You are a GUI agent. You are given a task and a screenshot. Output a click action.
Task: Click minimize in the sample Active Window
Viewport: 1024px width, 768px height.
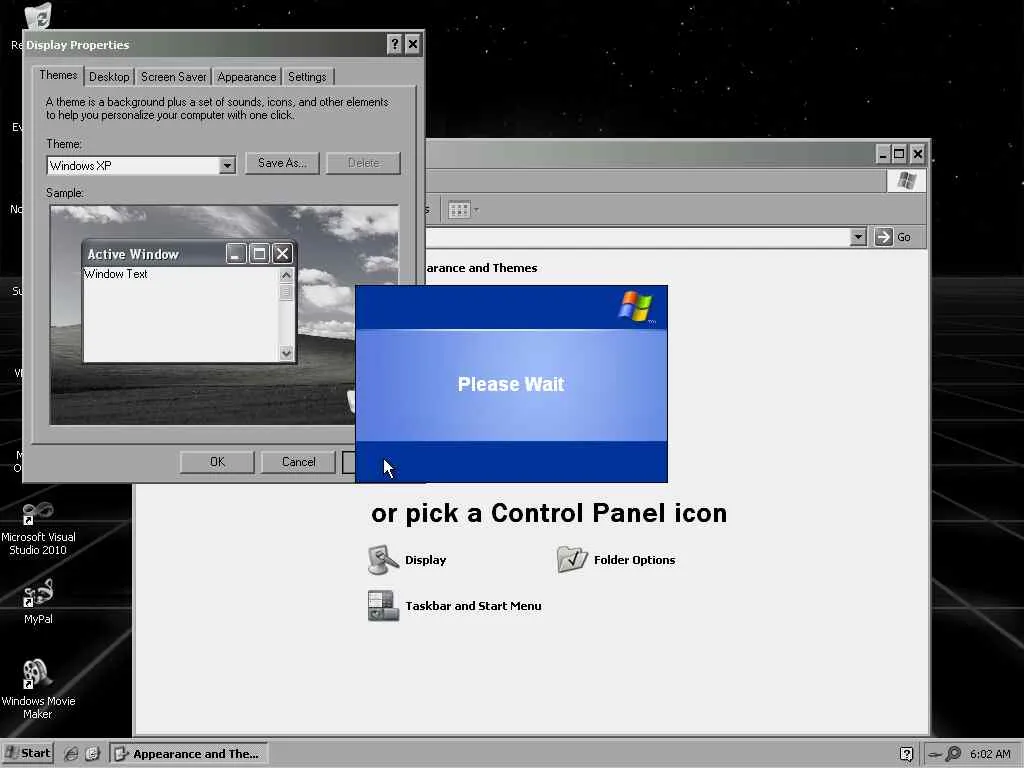[x=236, y=253]
